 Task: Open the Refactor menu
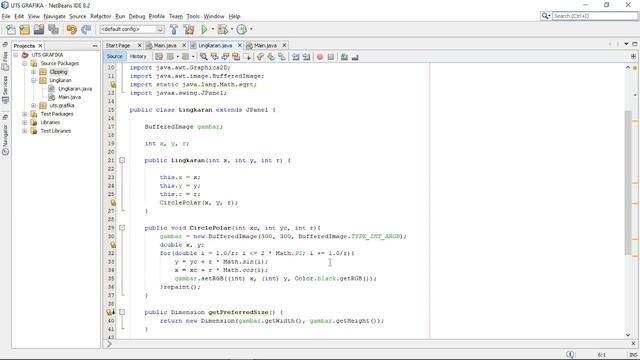click(x=100, y=16)
